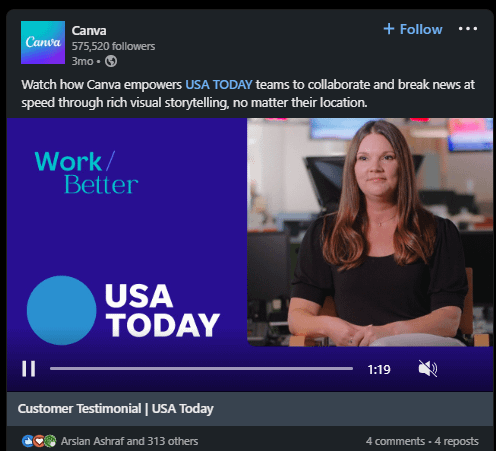The width and height of the screenshot is (496, 451).
Task: Click the Customer Testimonial video title
Action: pos(116,409)
